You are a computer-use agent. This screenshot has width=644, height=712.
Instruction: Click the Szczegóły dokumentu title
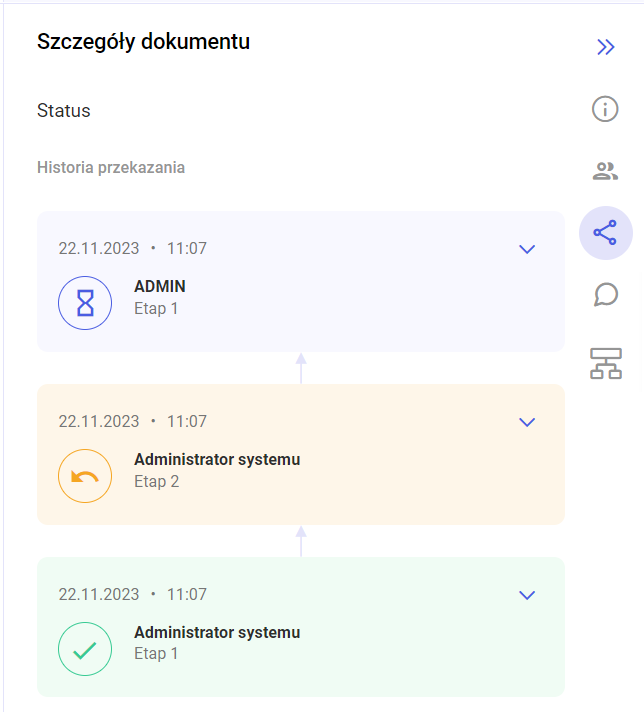(144, 42)
